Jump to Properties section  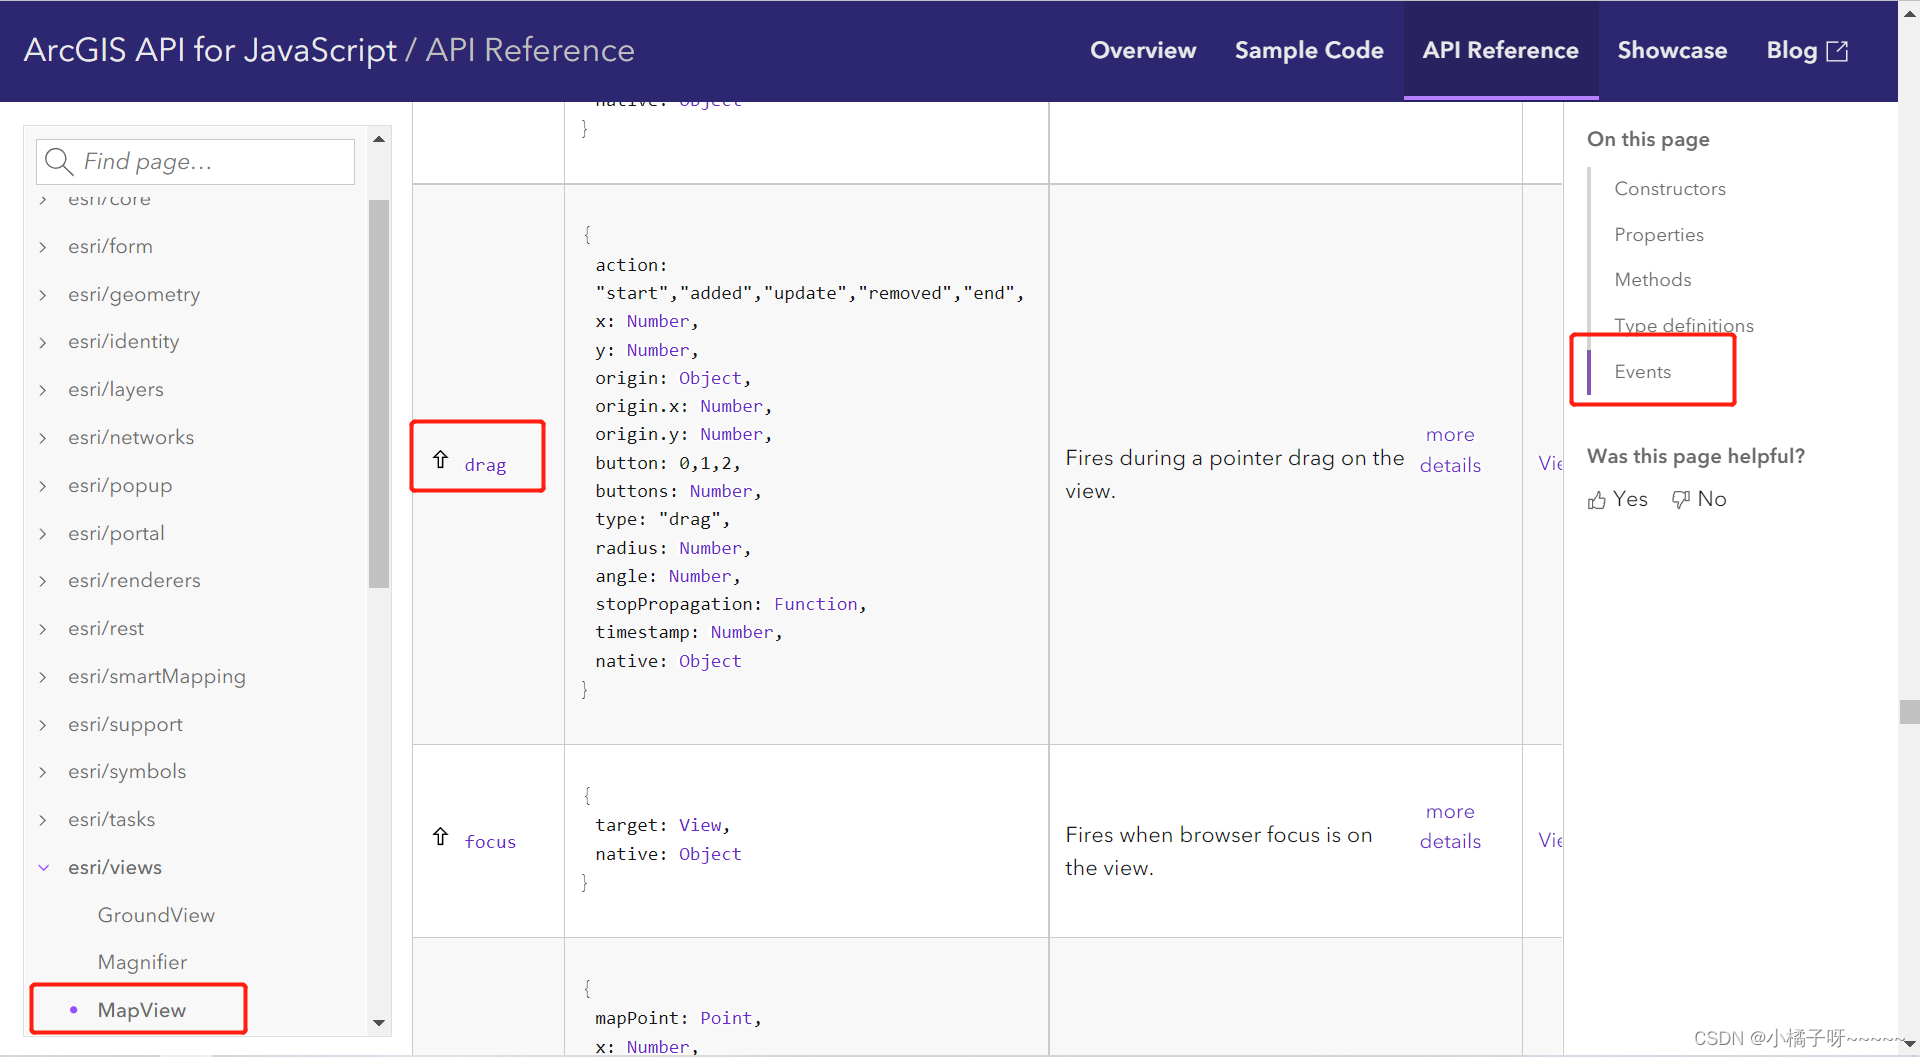click(1658, 235)
